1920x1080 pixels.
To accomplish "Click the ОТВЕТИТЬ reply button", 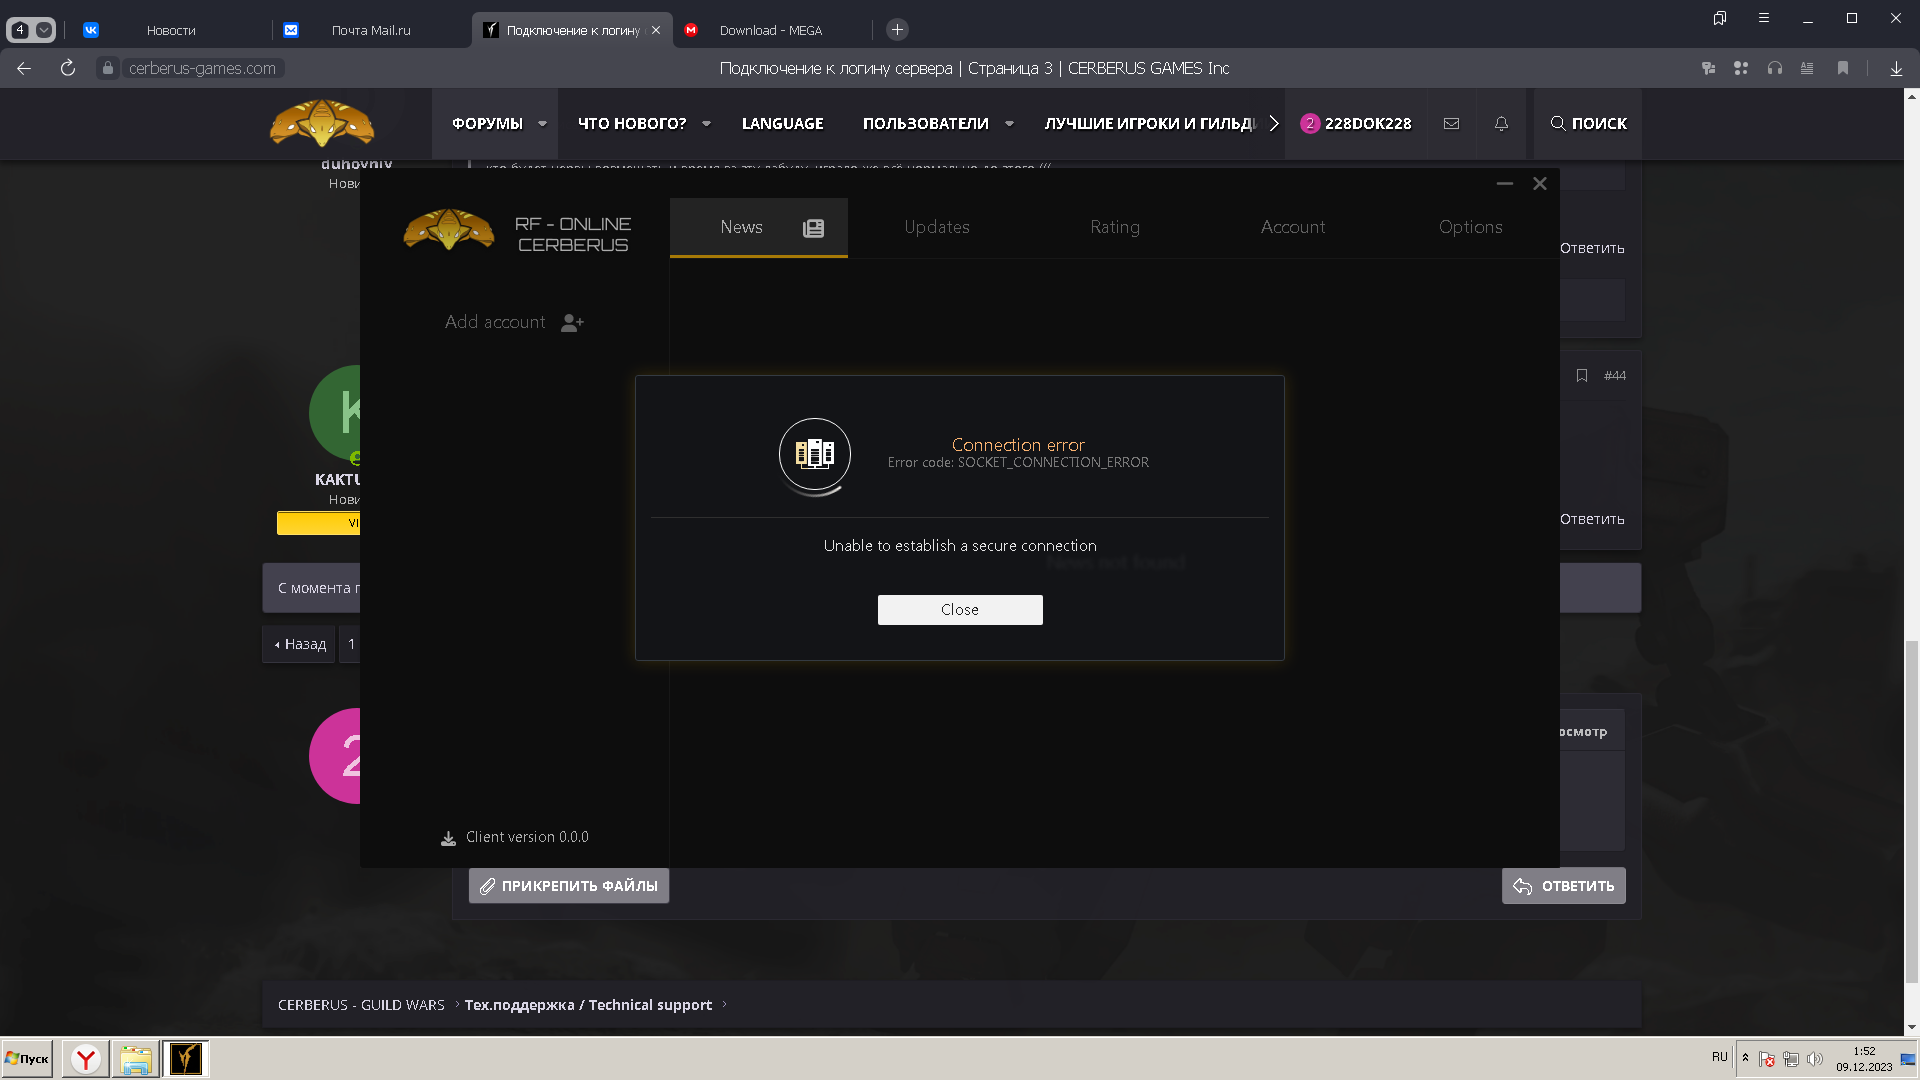I will pyautogui.click(x=1564, y=886).
